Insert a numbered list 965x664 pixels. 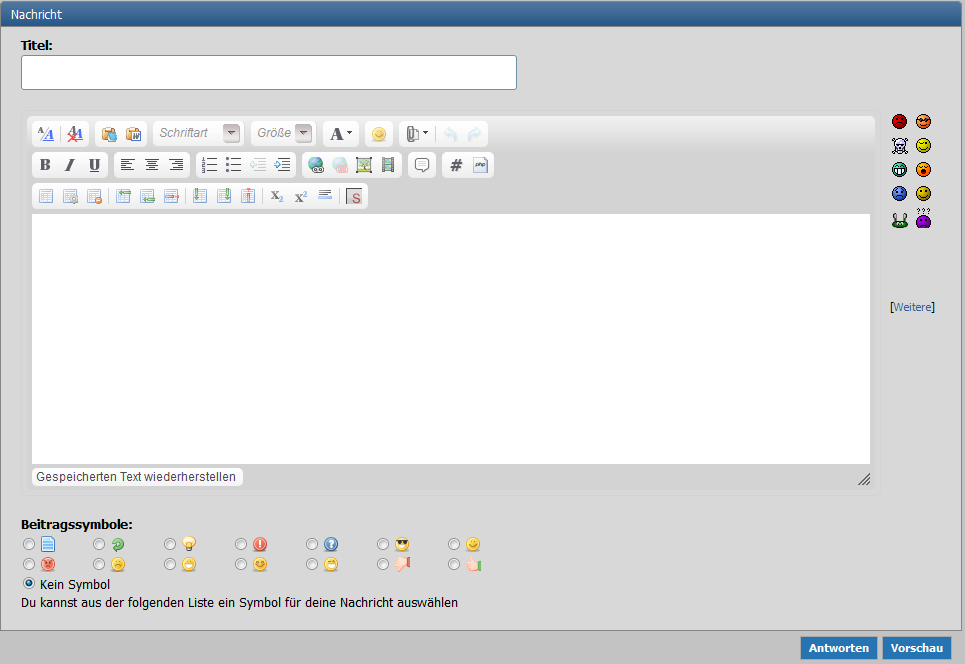coord(209,165)
